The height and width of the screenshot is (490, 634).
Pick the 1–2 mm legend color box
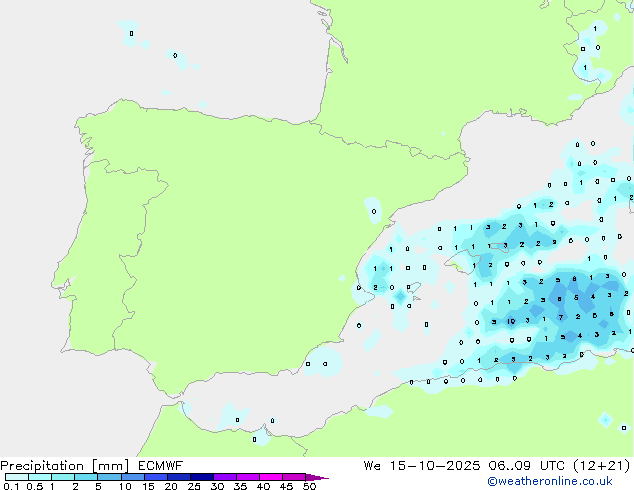(x=63, y=477)
